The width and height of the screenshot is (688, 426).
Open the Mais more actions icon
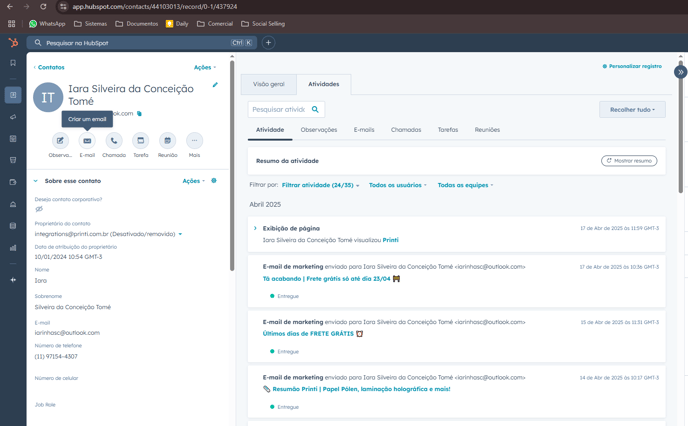[x=194, y=141]
